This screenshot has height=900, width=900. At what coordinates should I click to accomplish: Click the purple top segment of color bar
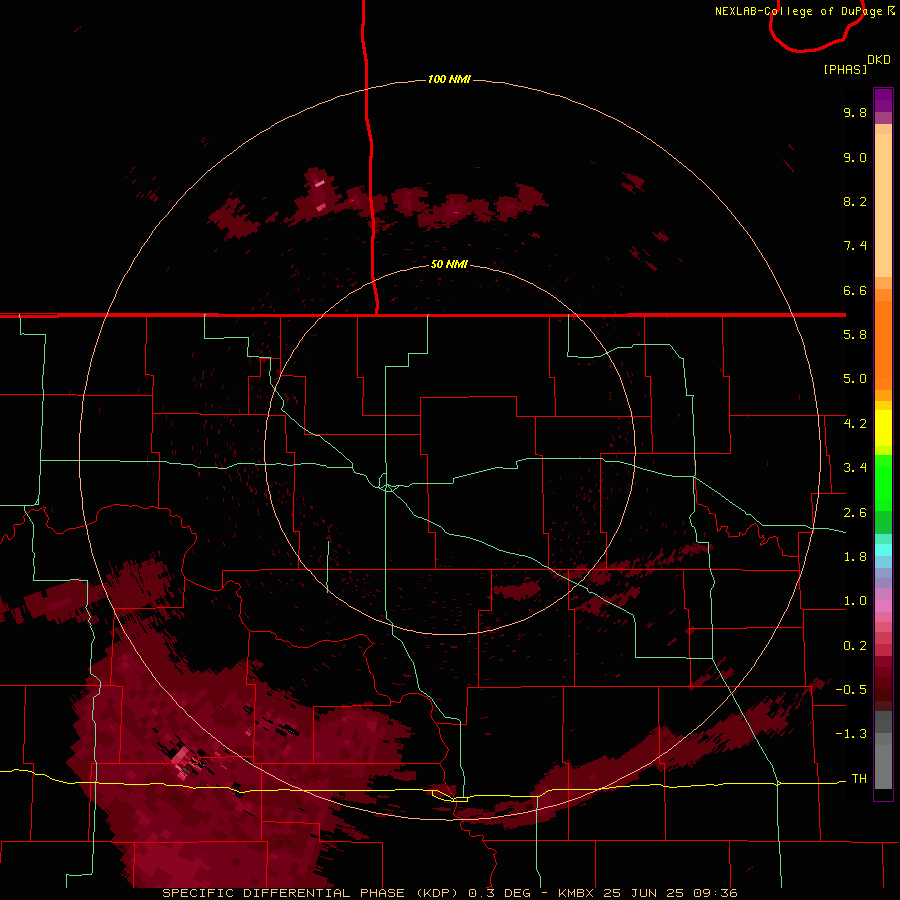[883, 101]
